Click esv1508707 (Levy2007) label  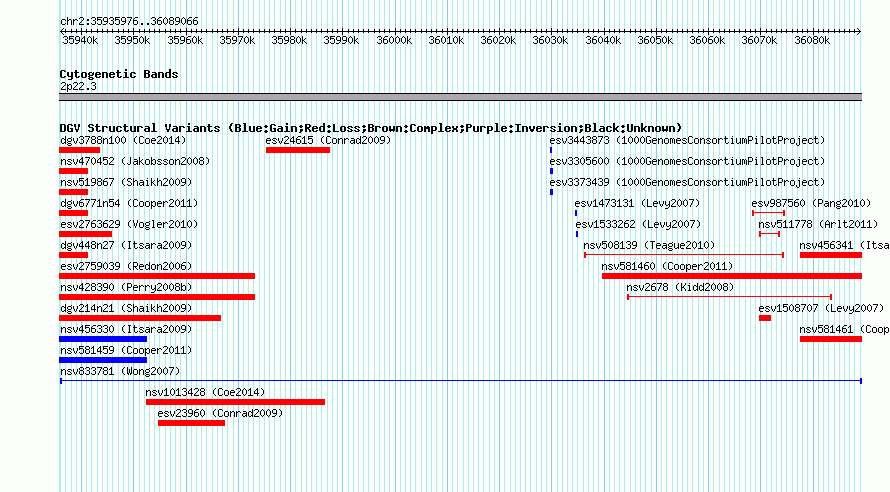tap(821, 308)
